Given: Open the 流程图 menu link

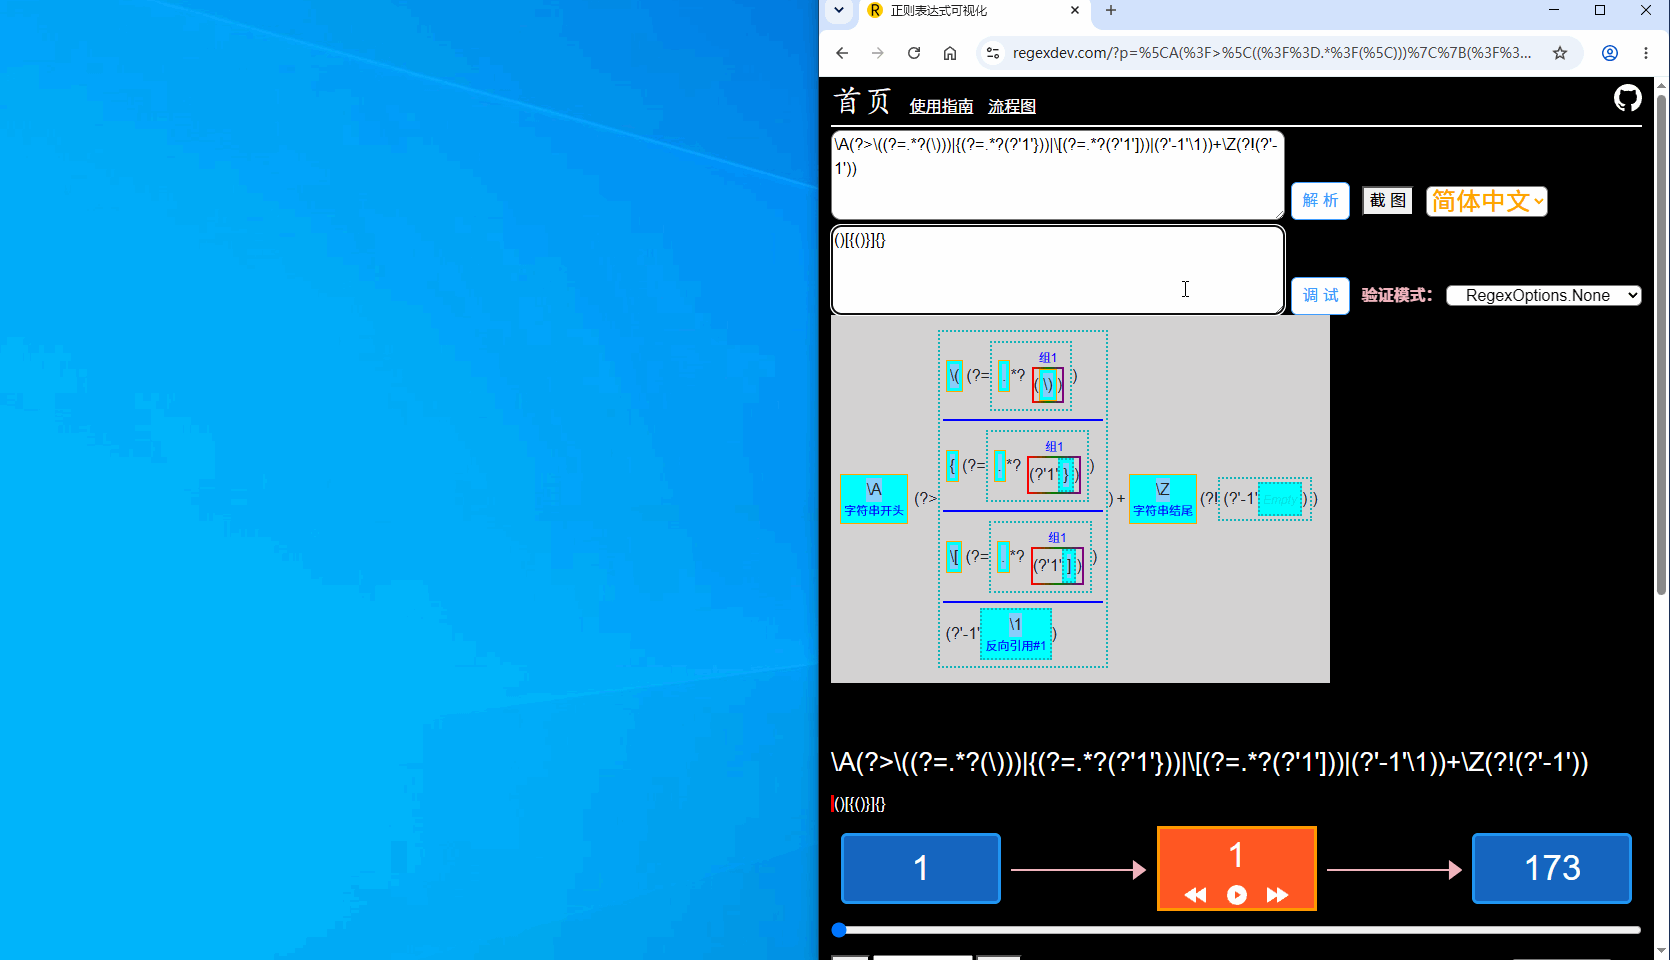Looking at the screenshot, I should (1012, 106).
